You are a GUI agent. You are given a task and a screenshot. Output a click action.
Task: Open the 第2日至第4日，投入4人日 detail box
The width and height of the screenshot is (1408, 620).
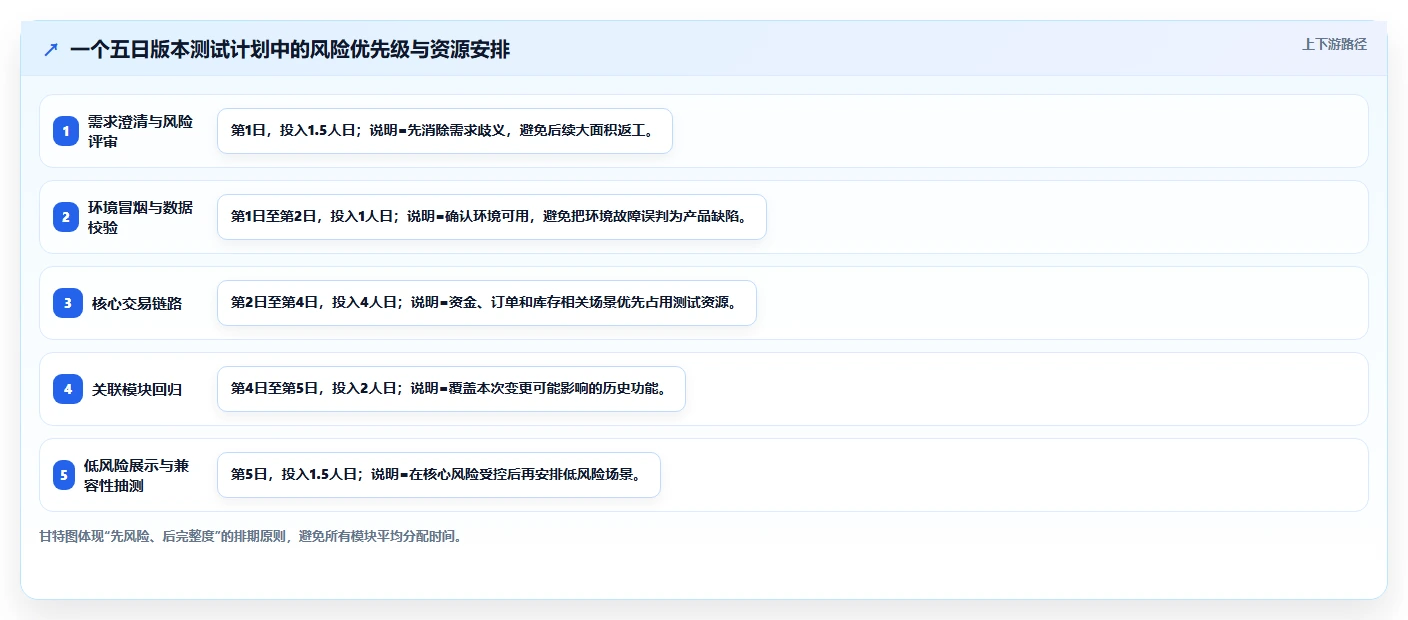click(x=487, y=303)
